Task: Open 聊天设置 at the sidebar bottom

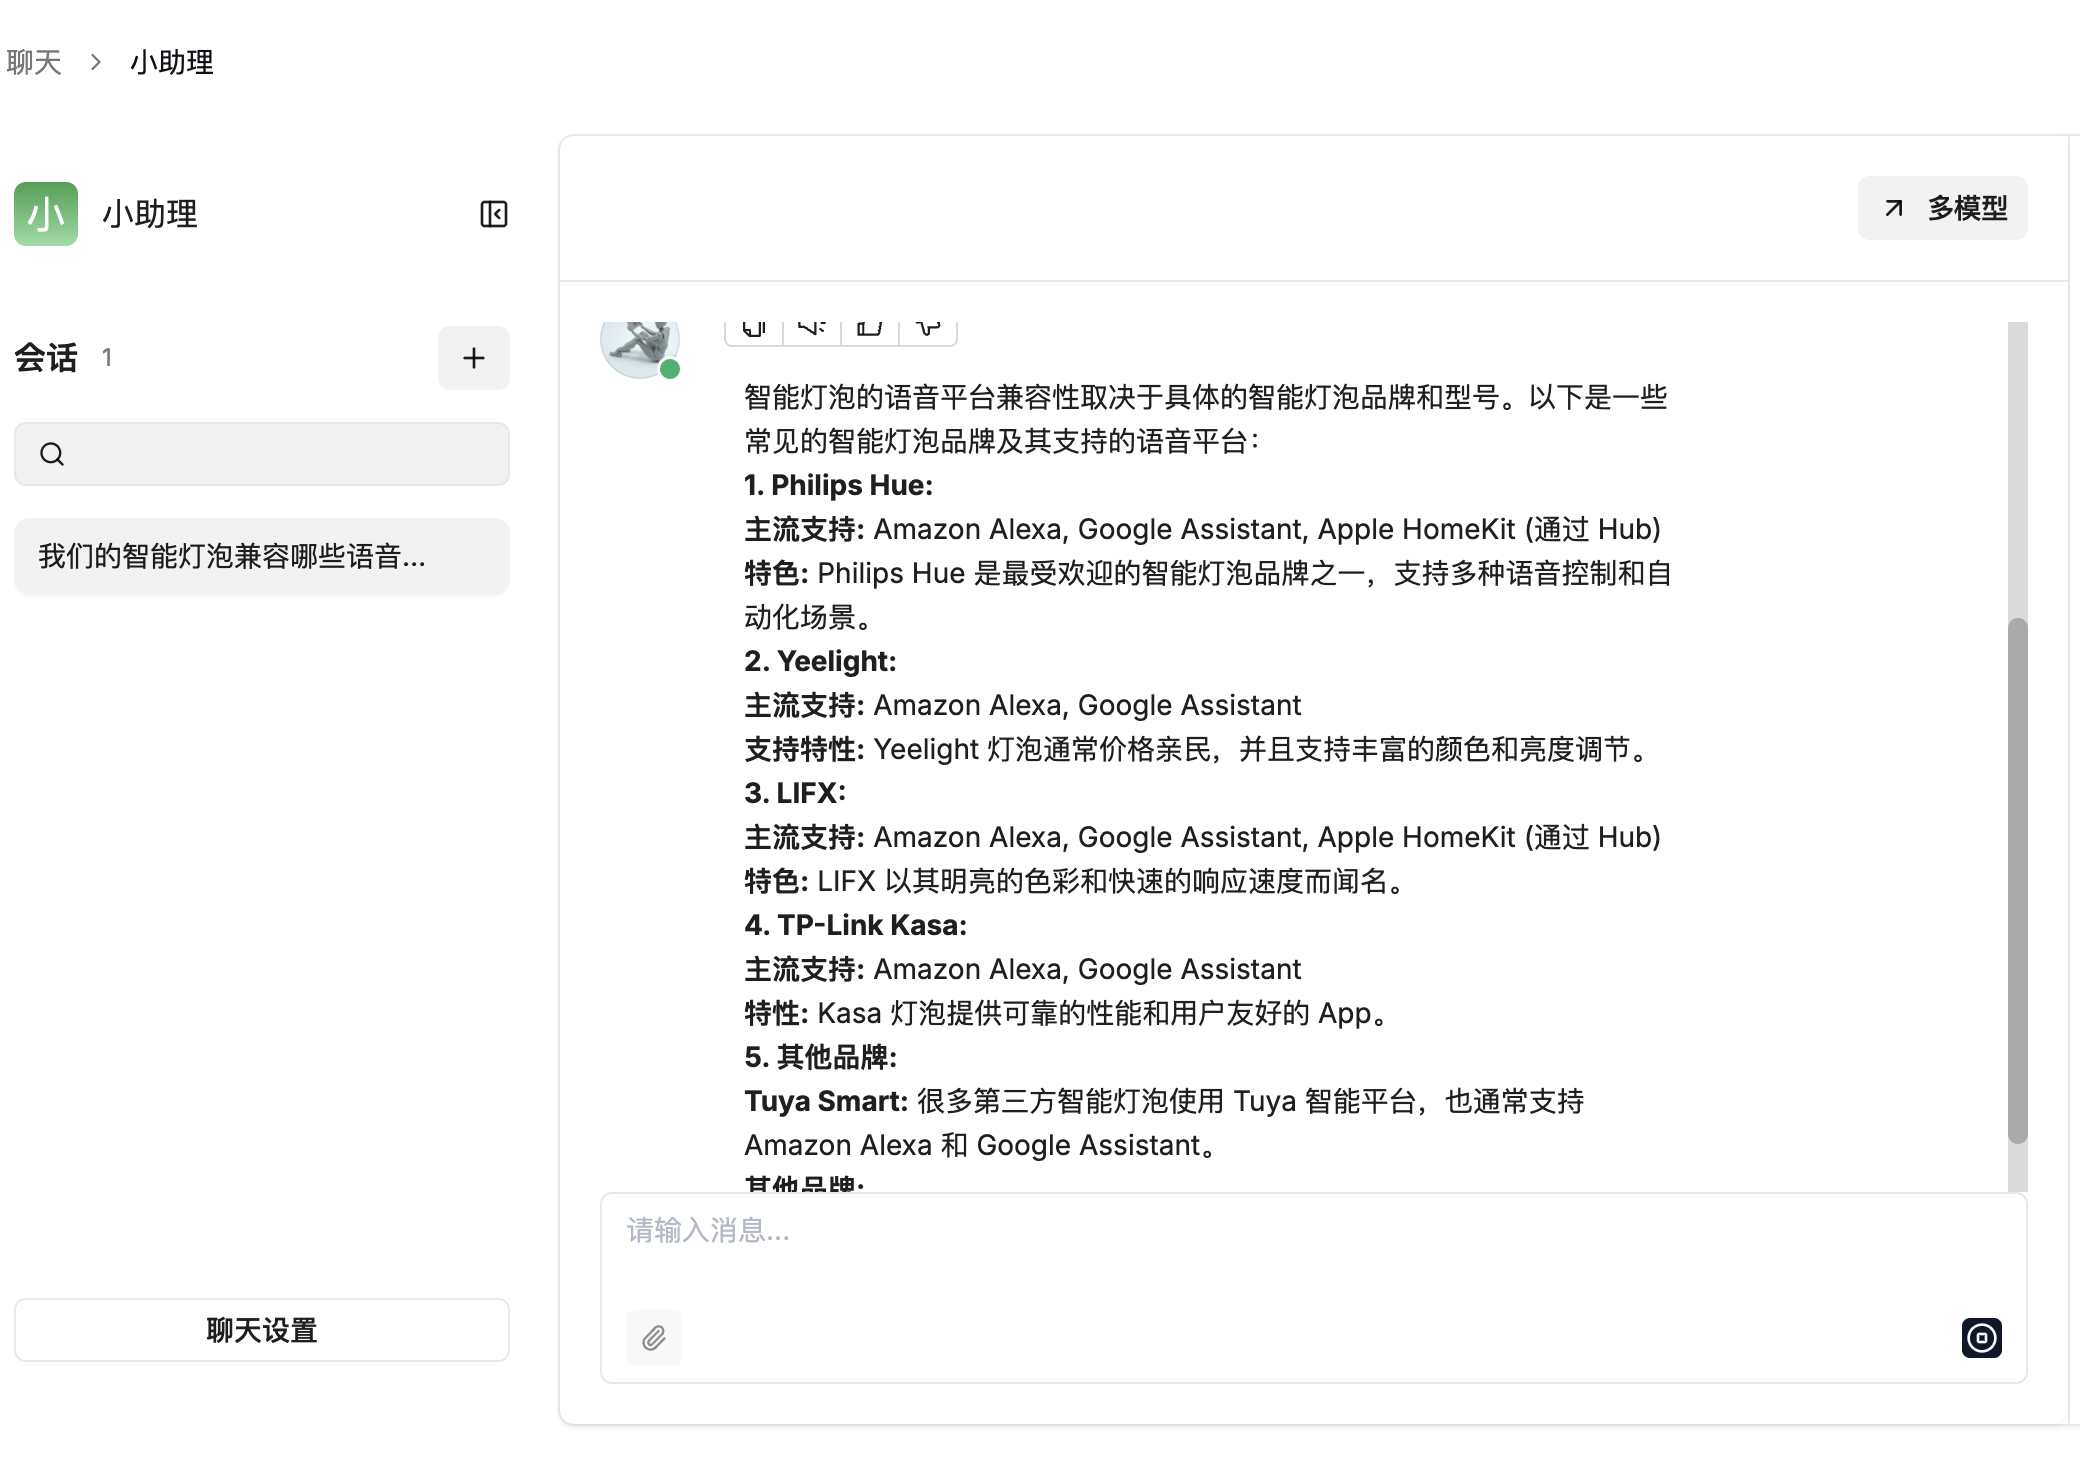Action: click(261, 1330)
